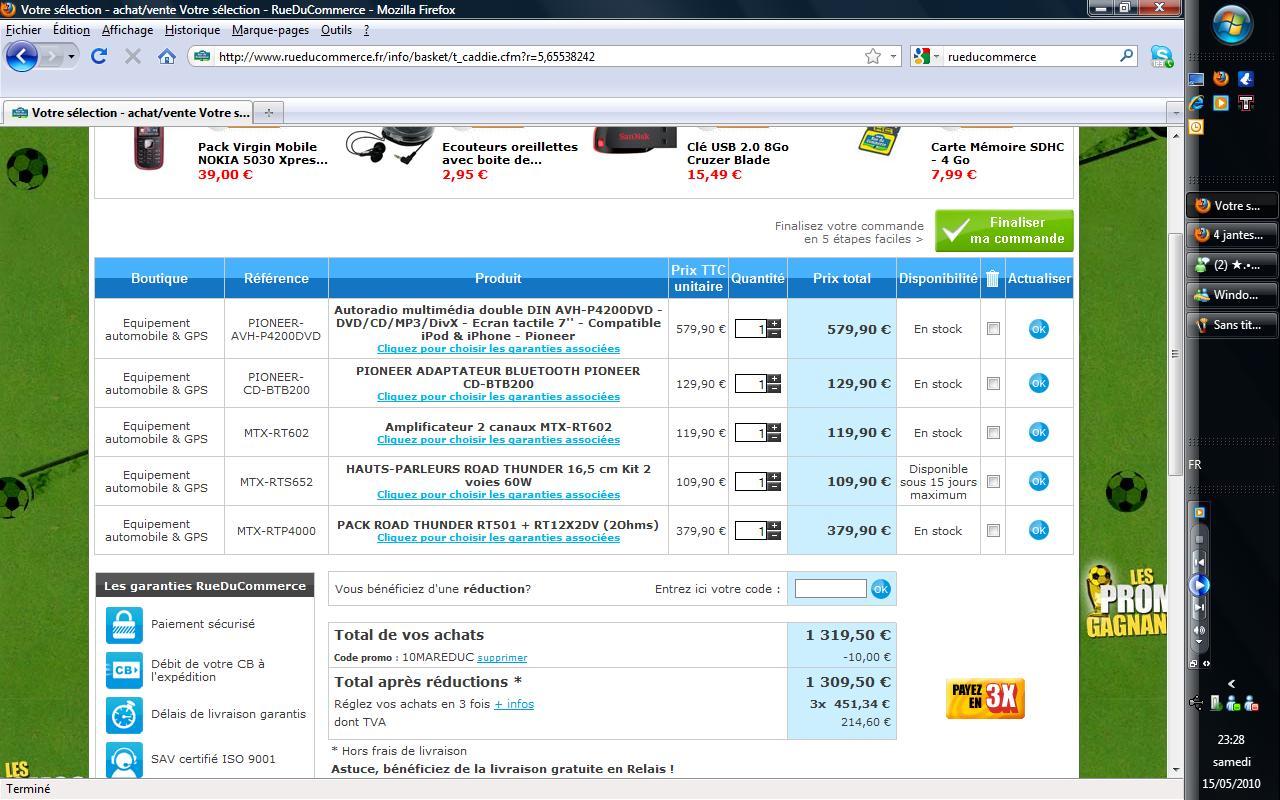Go to previous track in media toolbar
1280x800 pixels.
pyautogui.click(x=1200, y=561)
